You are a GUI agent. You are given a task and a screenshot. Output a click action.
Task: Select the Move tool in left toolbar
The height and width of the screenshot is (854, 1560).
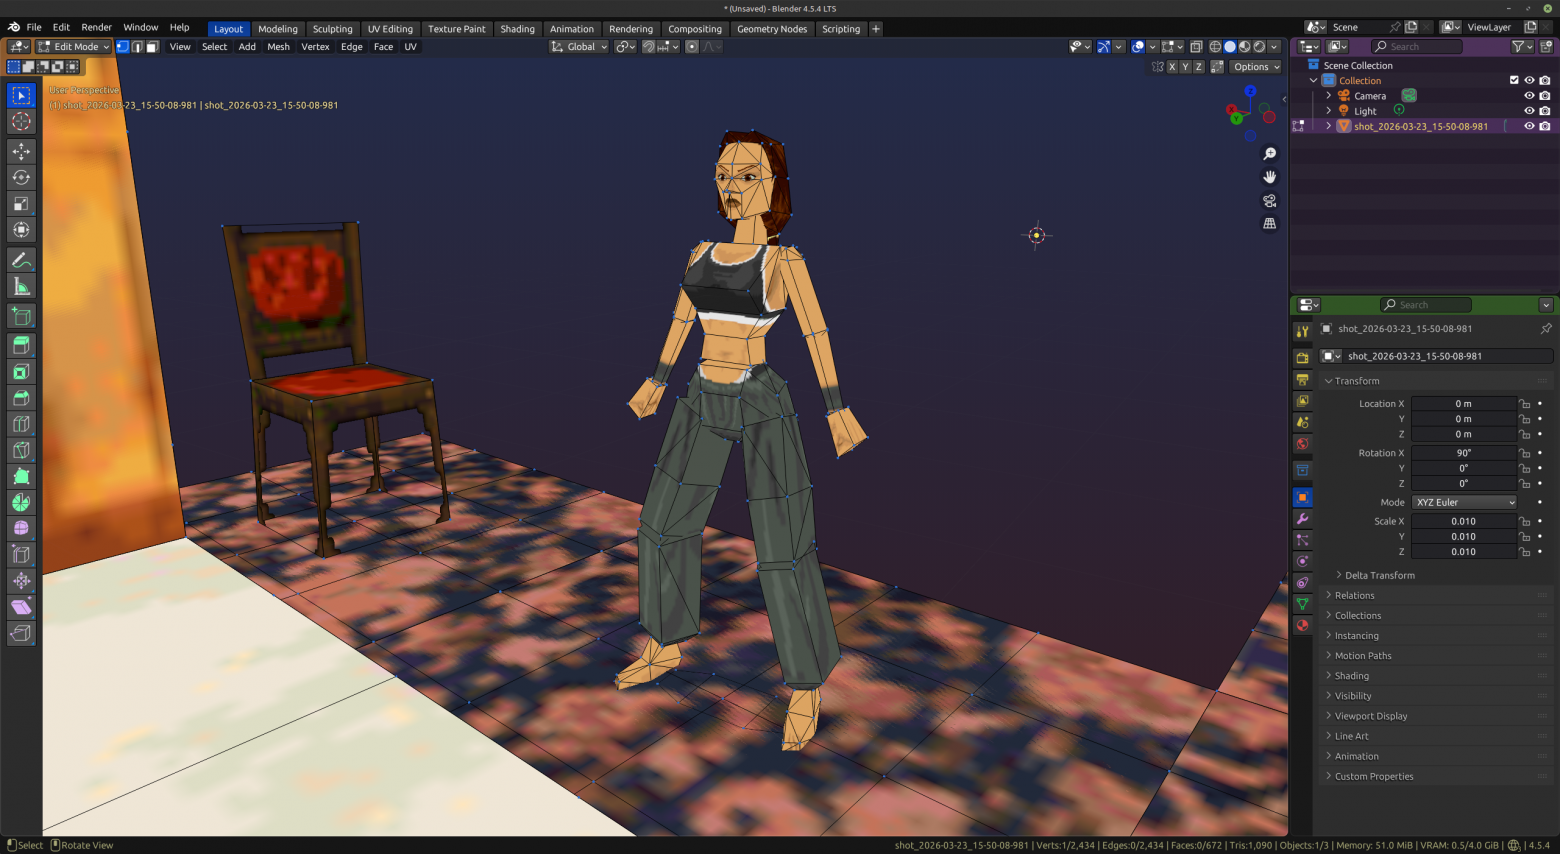pos(21,151)
